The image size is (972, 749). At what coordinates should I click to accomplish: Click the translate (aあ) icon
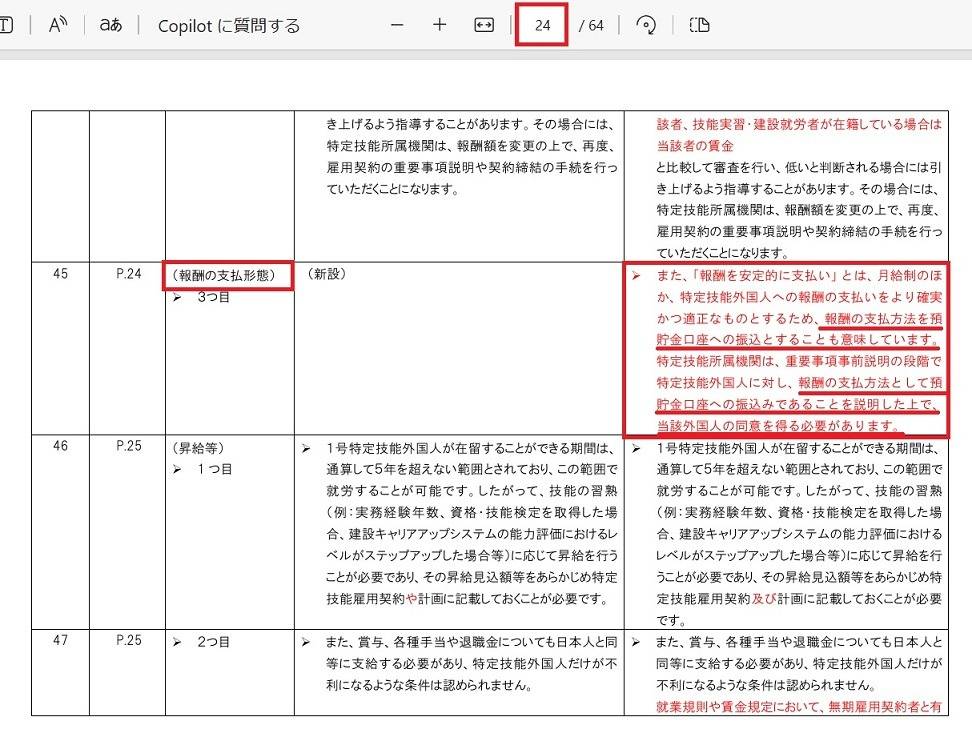tap(110, 25)
